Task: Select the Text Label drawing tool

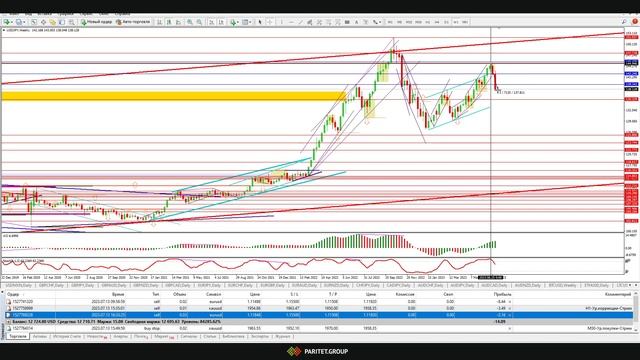Action: [366, 22]
